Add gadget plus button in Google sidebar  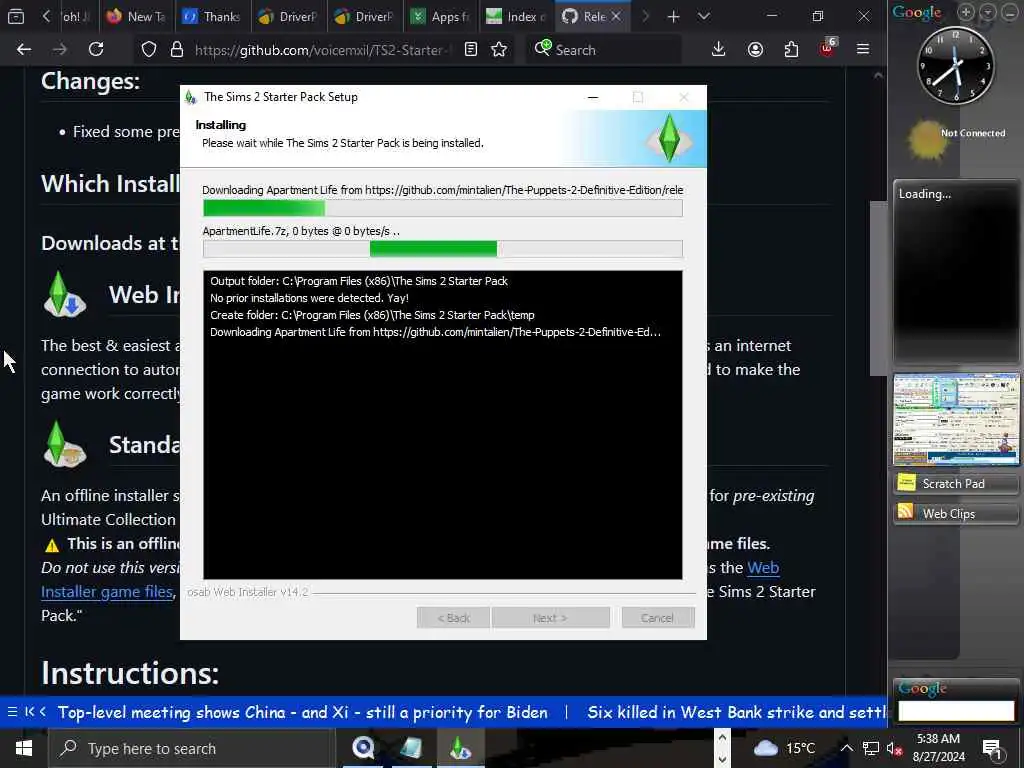pyautogui.click(x=965, y=12)
